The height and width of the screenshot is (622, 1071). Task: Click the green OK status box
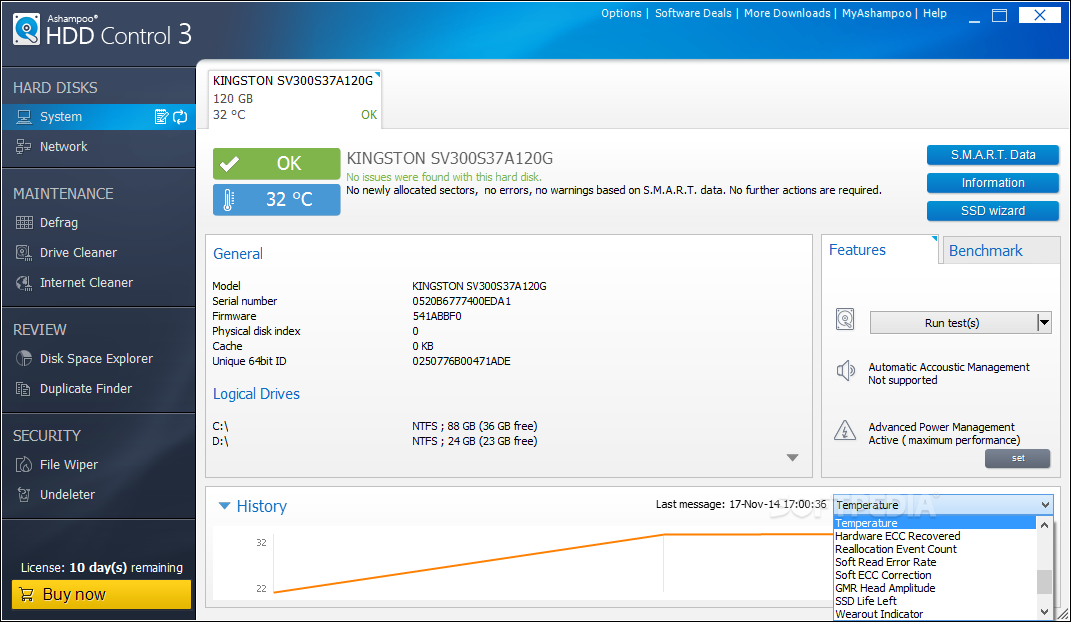pyautogui.click(x=277, y=164)
